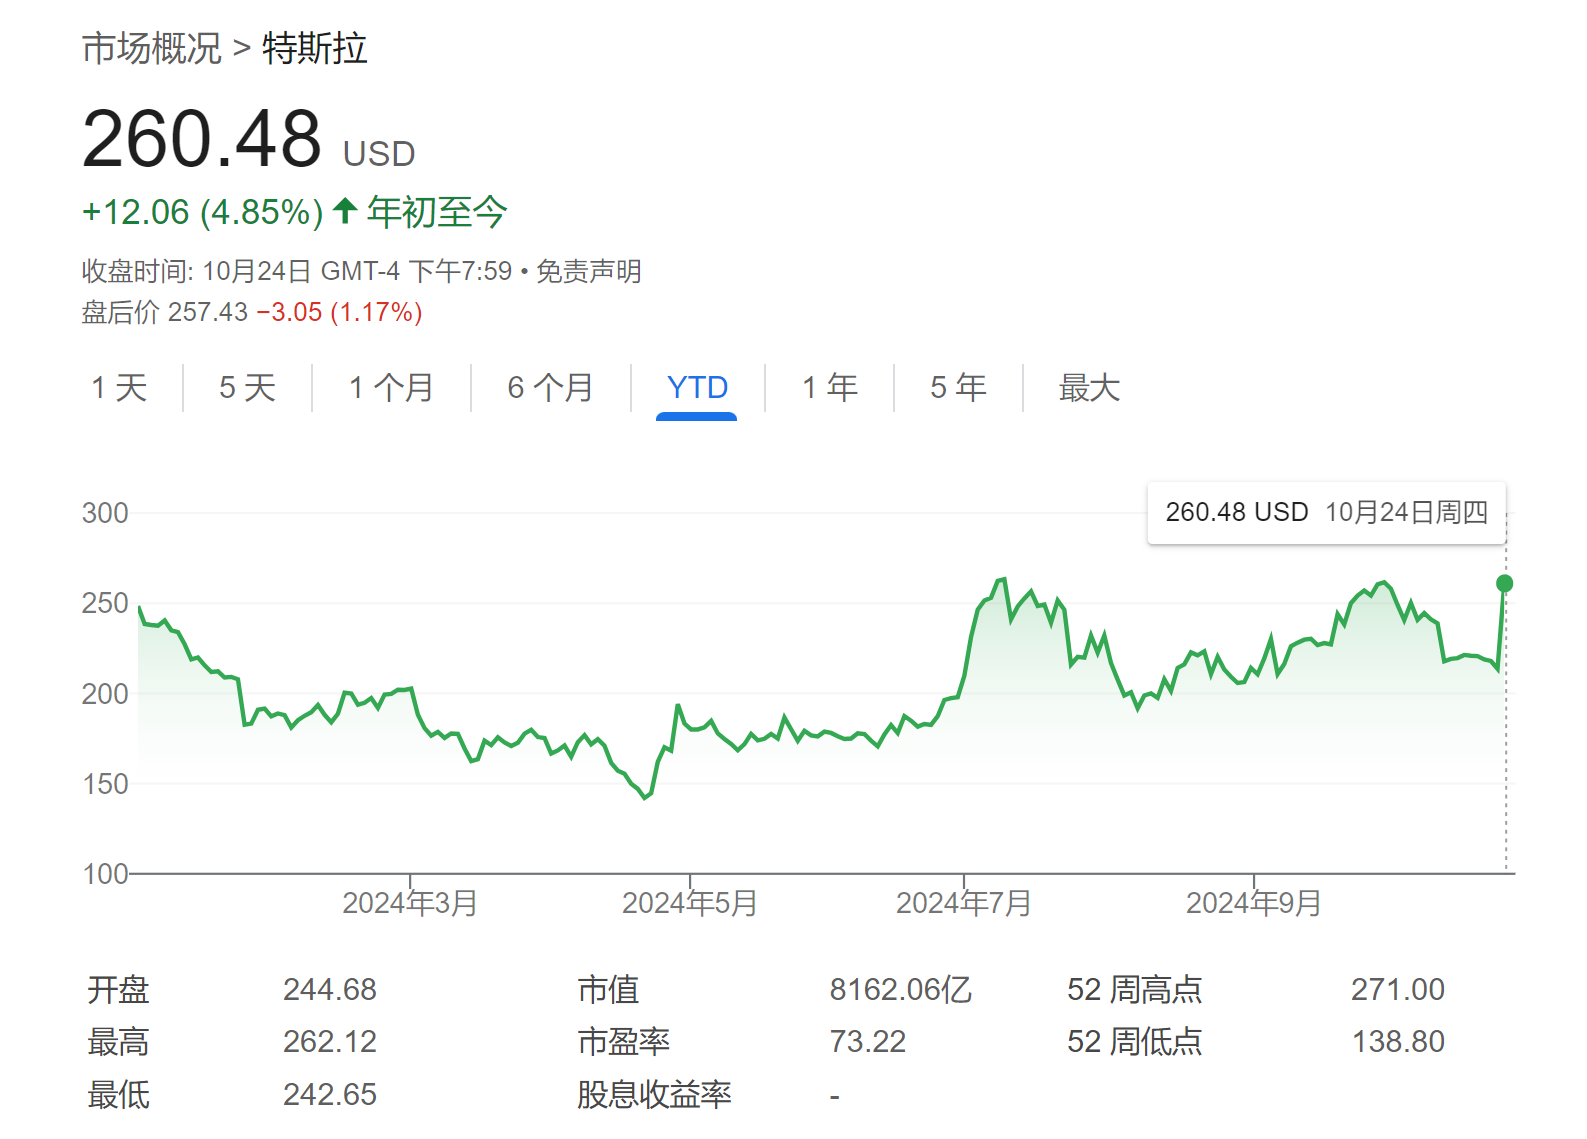Click the 市场概况 breadcrumb link
Viewport: 1587px width, 1139px height.
click(151, 48)
